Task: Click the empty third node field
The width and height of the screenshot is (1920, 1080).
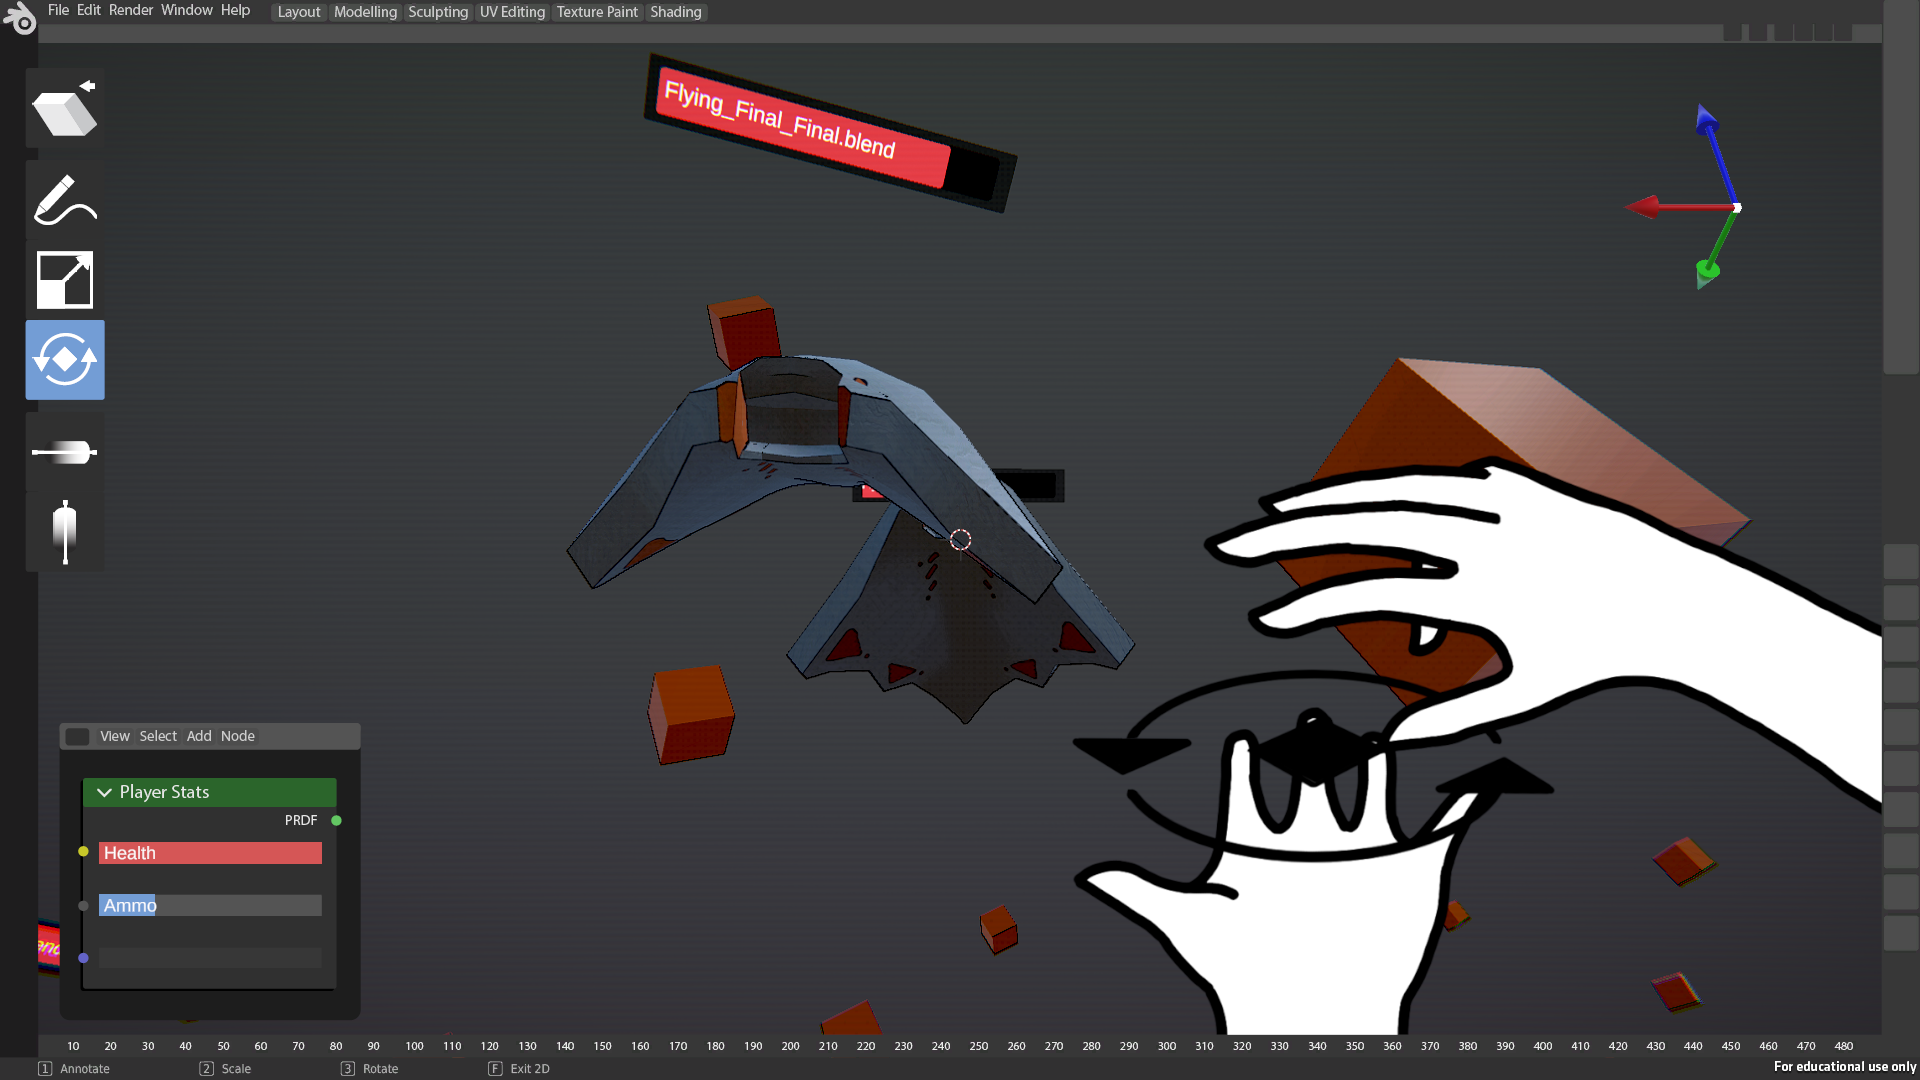Action: click(x=210, y=958)
